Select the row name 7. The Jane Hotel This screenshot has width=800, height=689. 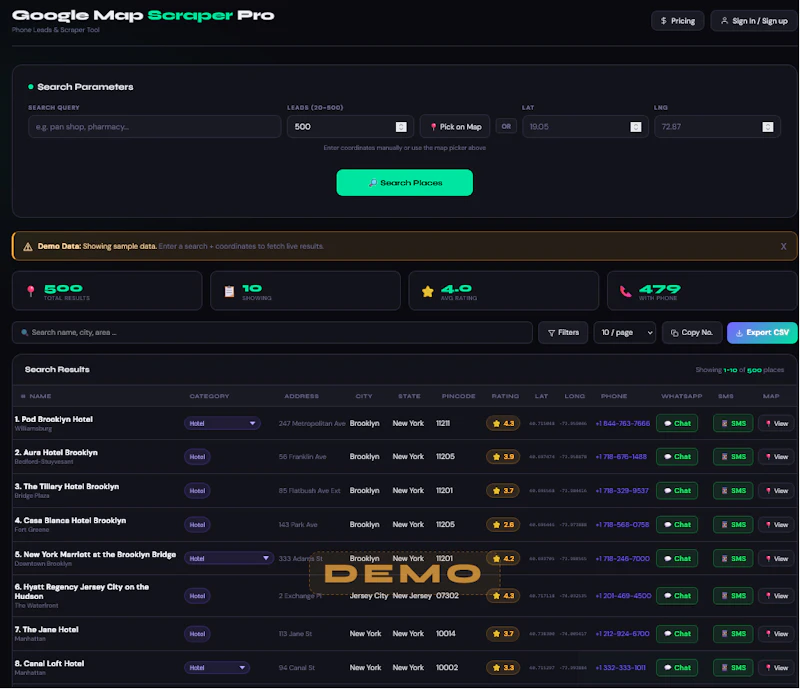pyautogui.click(x=46, y=630)
